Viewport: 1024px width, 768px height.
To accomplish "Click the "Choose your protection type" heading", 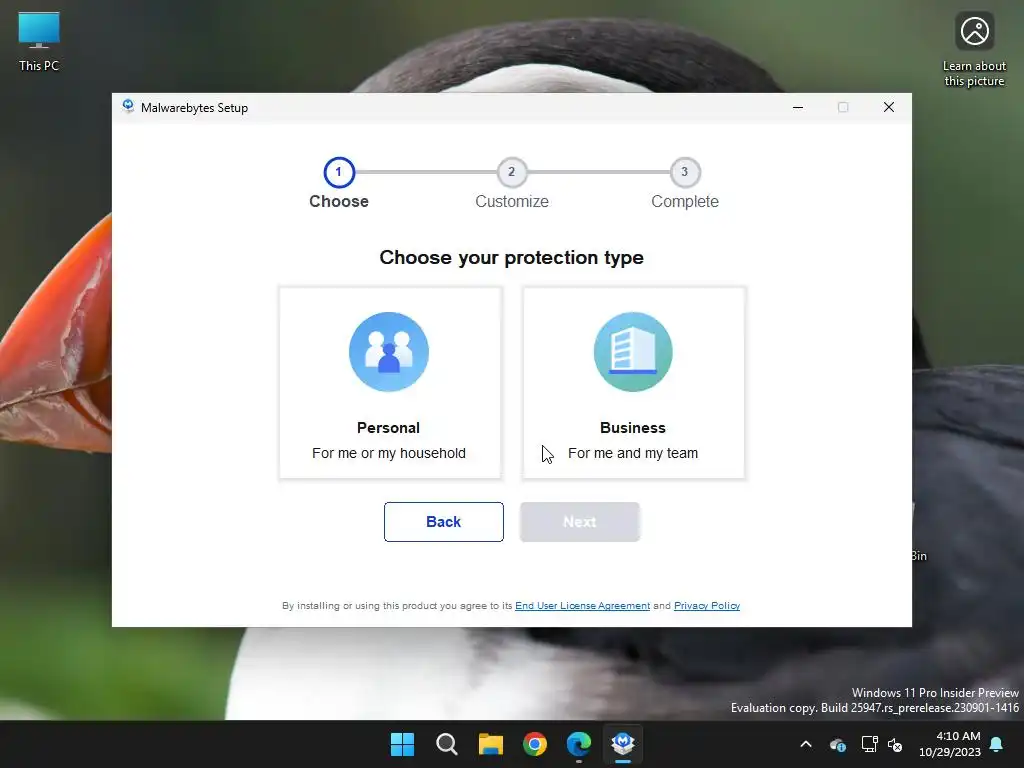I will (x=511, y=258).
